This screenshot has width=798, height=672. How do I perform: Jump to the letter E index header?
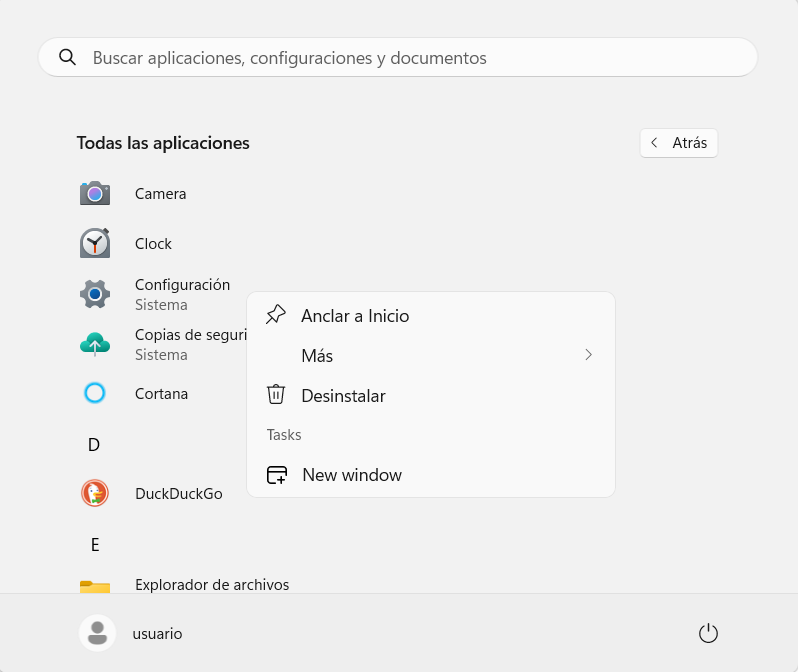tap(95, 545)
